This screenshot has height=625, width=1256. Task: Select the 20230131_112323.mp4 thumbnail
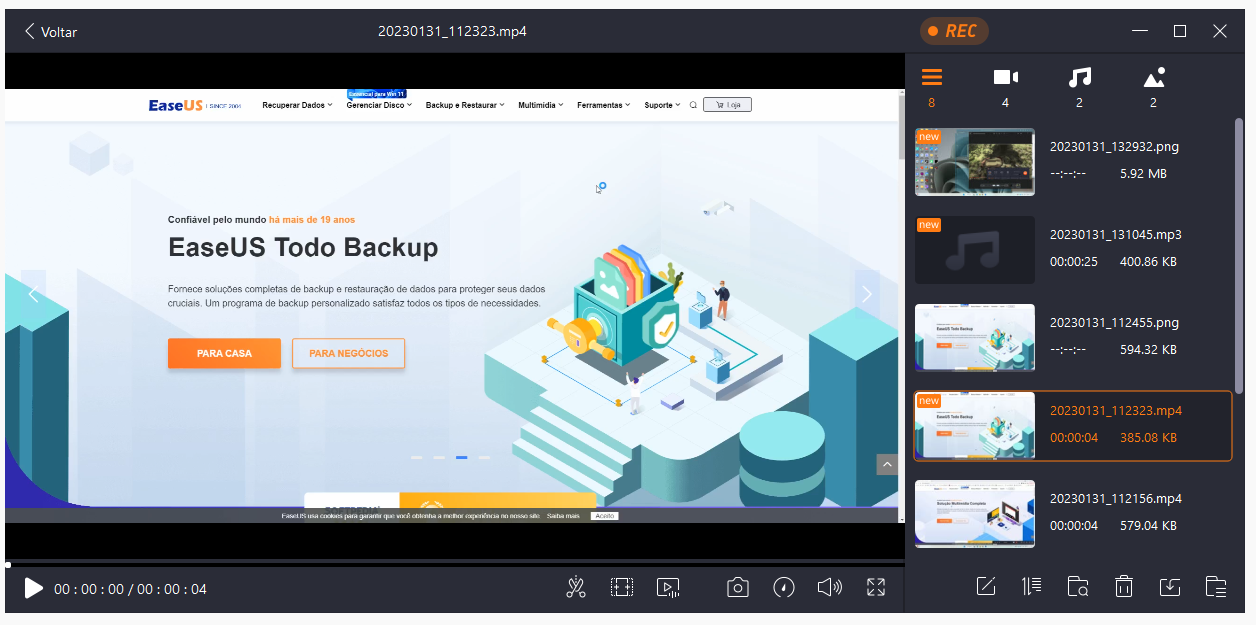(x=975, y=426)
